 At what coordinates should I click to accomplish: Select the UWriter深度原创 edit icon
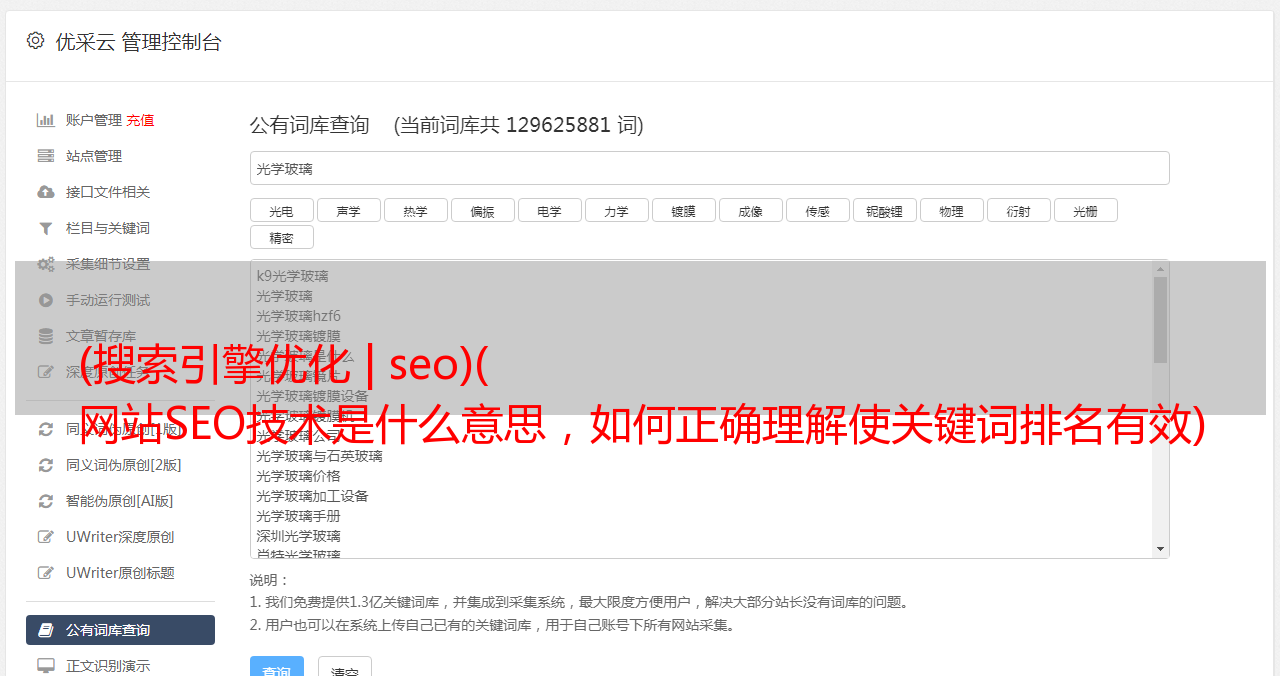click(x=45, y=537)
